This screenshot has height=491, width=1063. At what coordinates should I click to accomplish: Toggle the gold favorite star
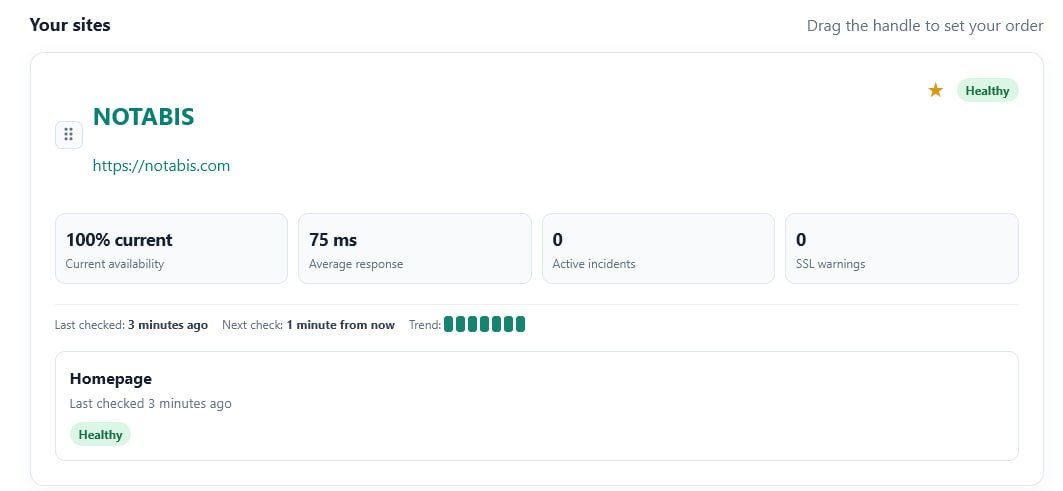tap(936, 90)
